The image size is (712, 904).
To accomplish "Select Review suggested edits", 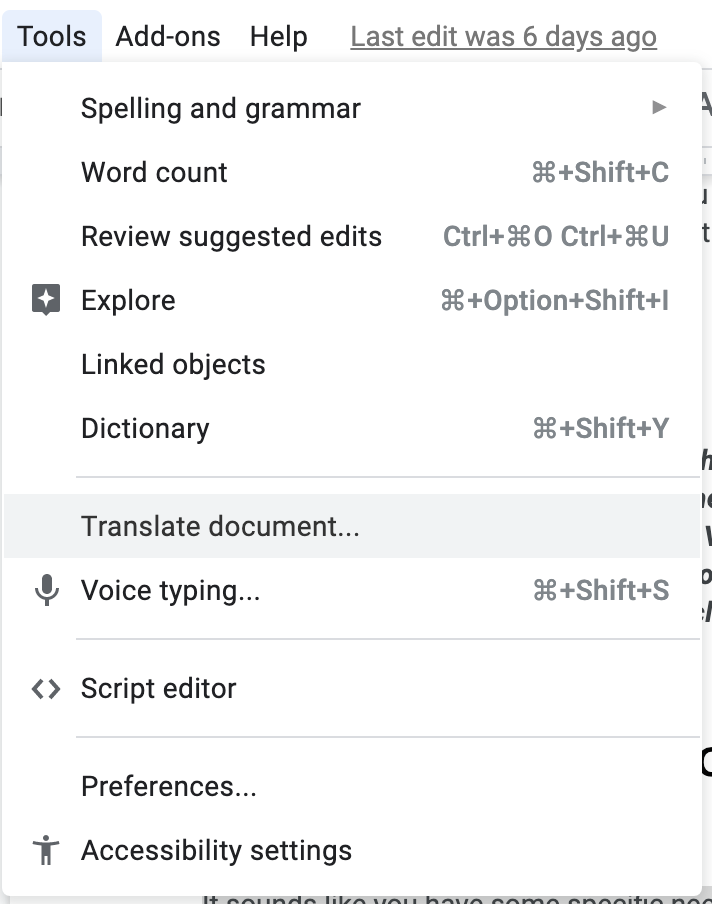I will tap(231, 236).
